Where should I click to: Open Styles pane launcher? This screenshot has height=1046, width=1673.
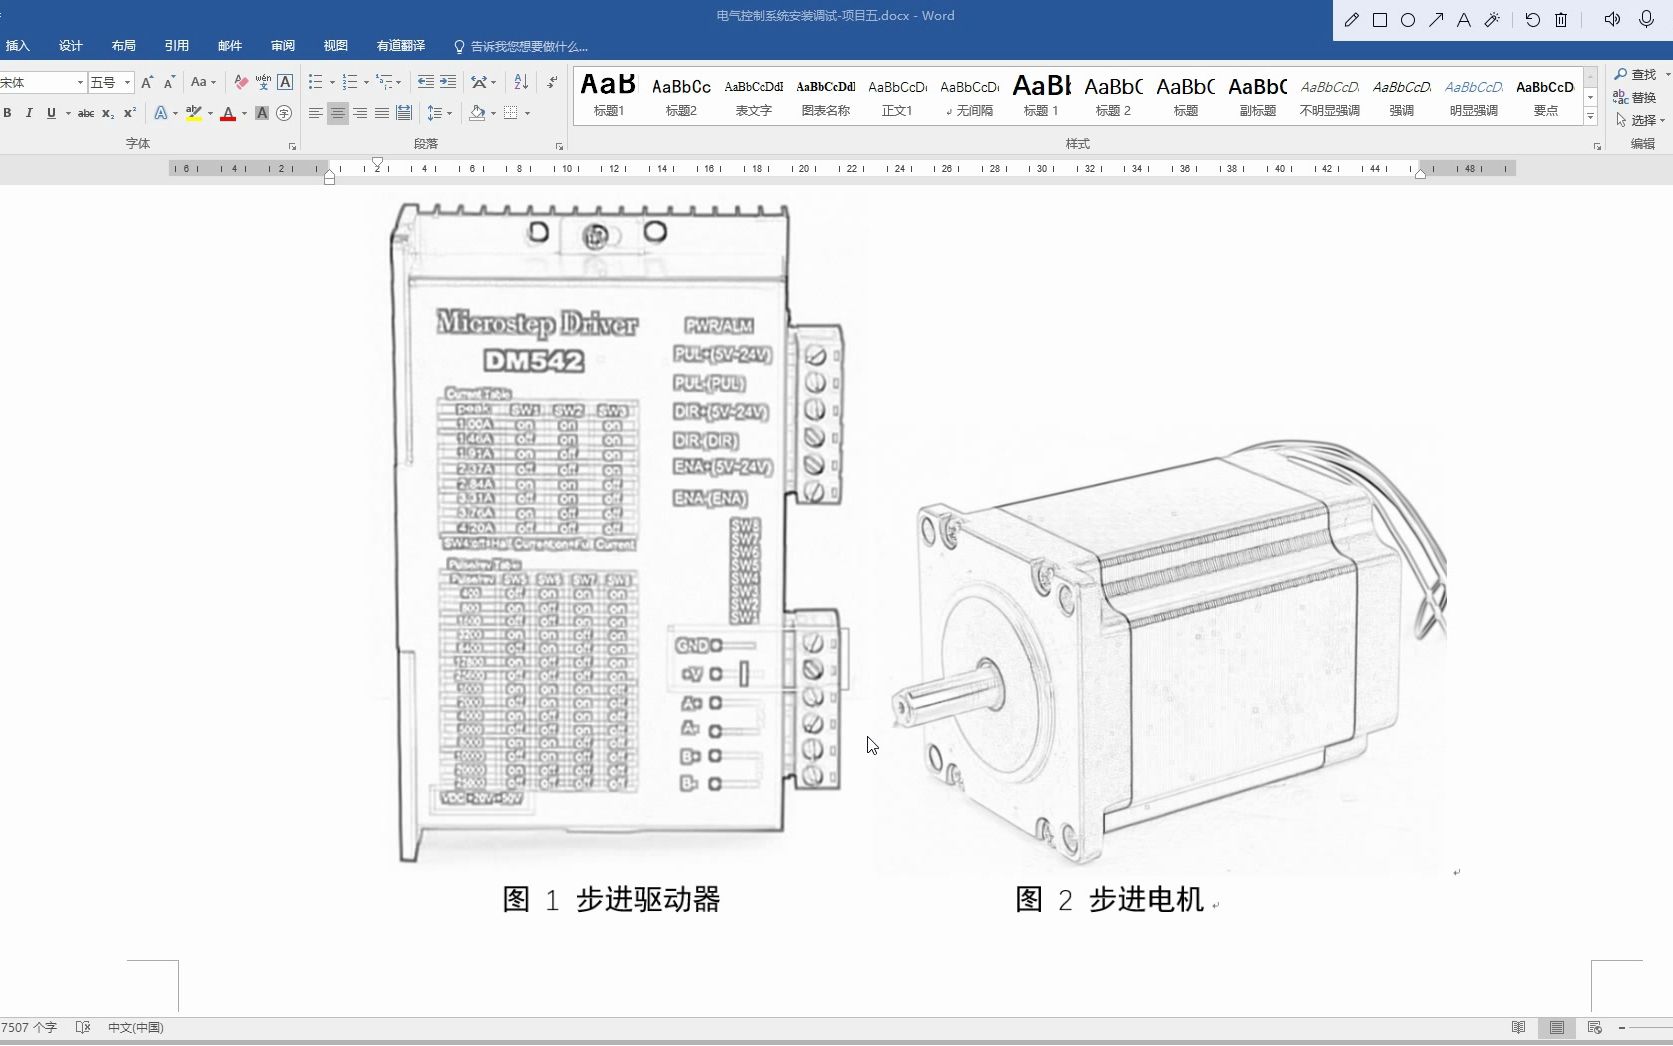[x=1597, y=146]
